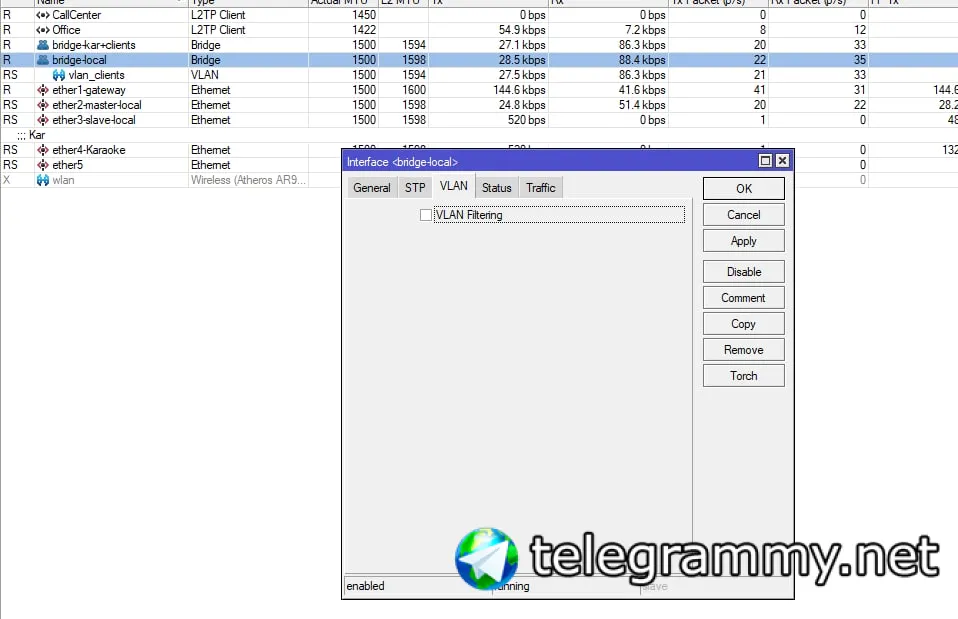Click the bridge-kar+clients bridge icon

[43, 45]
